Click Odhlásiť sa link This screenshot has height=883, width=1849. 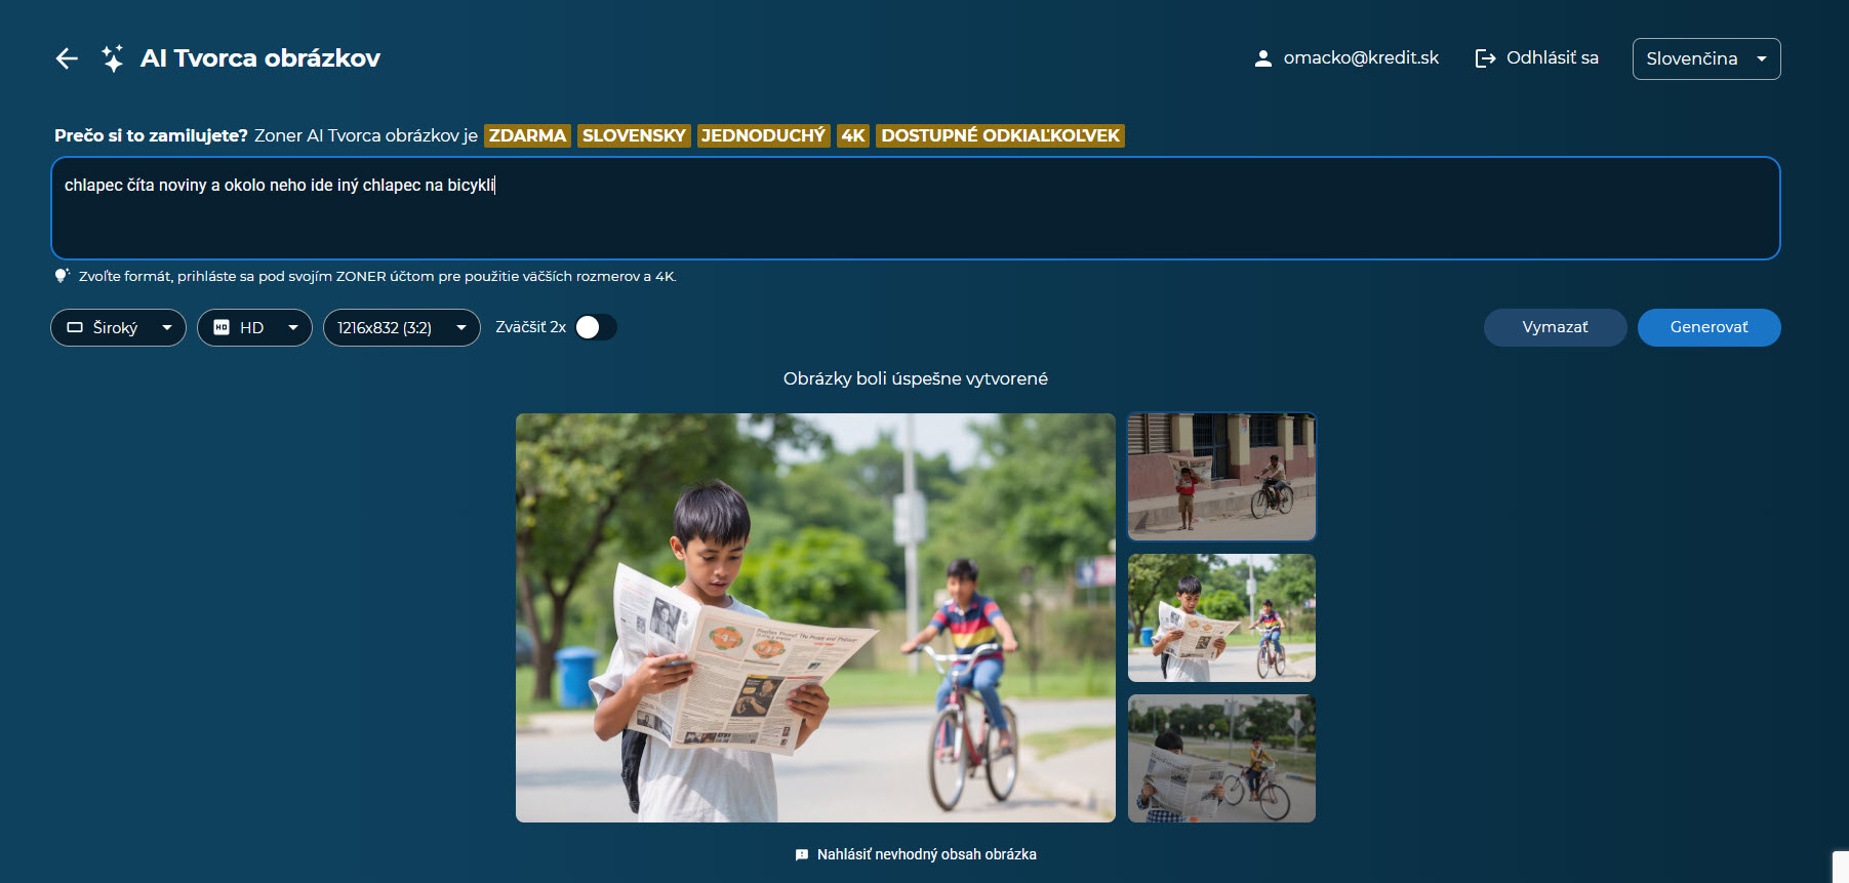pyautogui.click(x=1551, y=59)
